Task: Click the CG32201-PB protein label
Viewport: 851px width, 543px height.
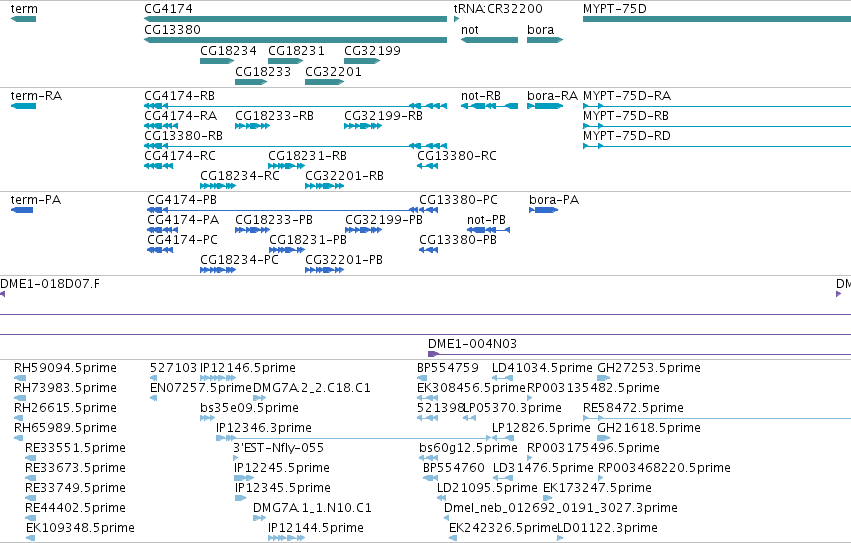Action: click(344, 260)
